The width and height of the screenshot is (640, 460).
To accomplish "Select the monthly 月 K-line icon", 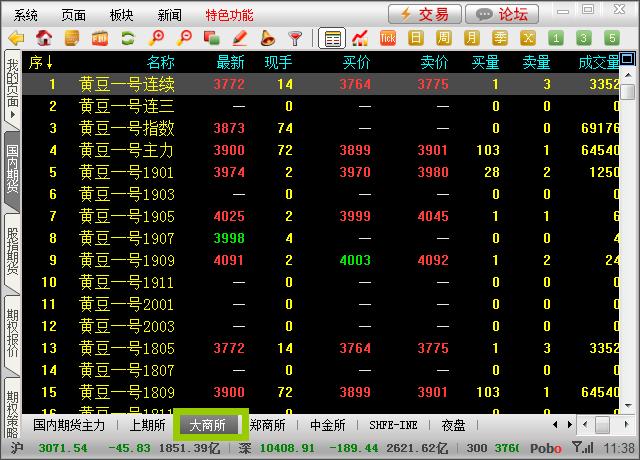I will pos(471,38).
